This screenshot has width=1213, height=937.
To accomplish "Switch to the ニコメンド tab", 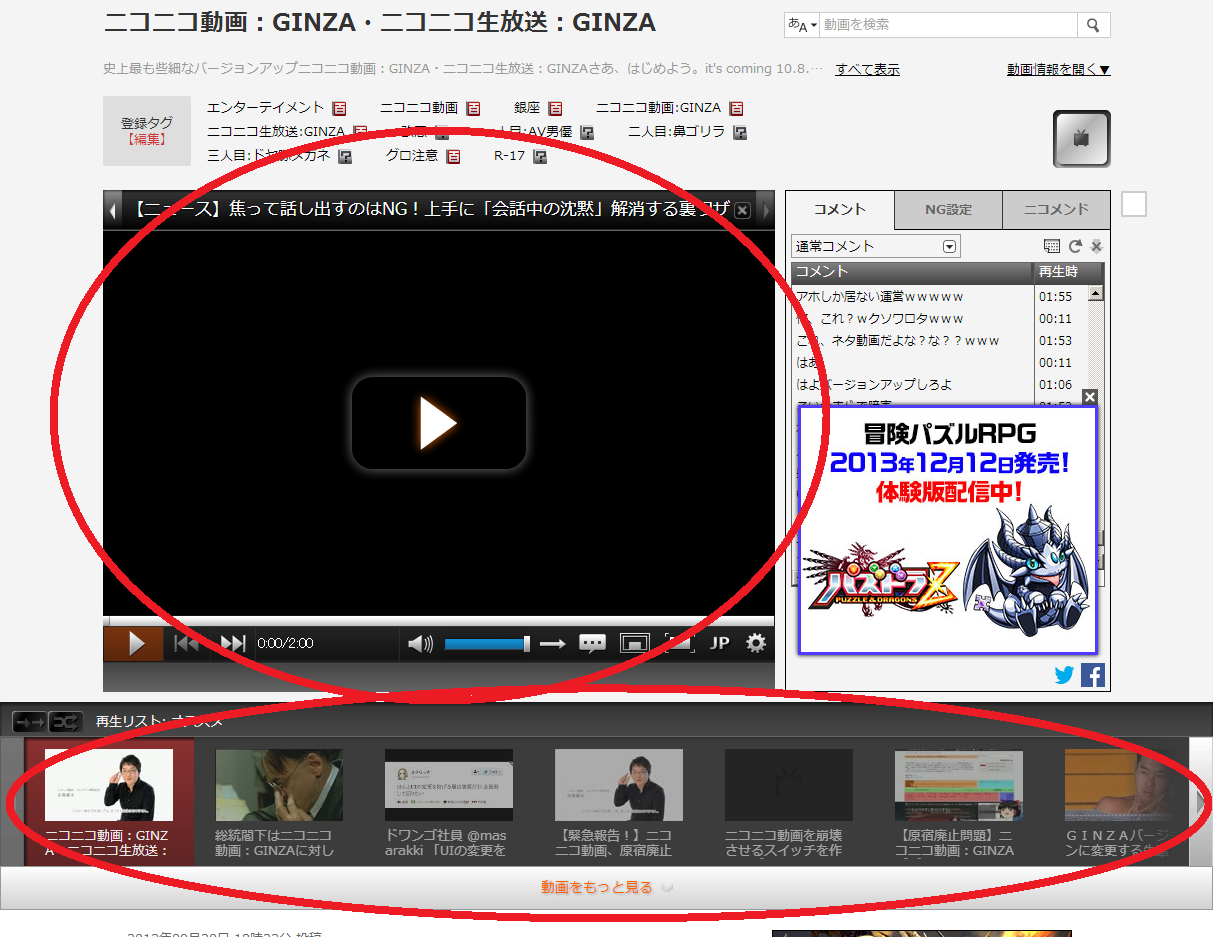I will (x=1056, y=209).
